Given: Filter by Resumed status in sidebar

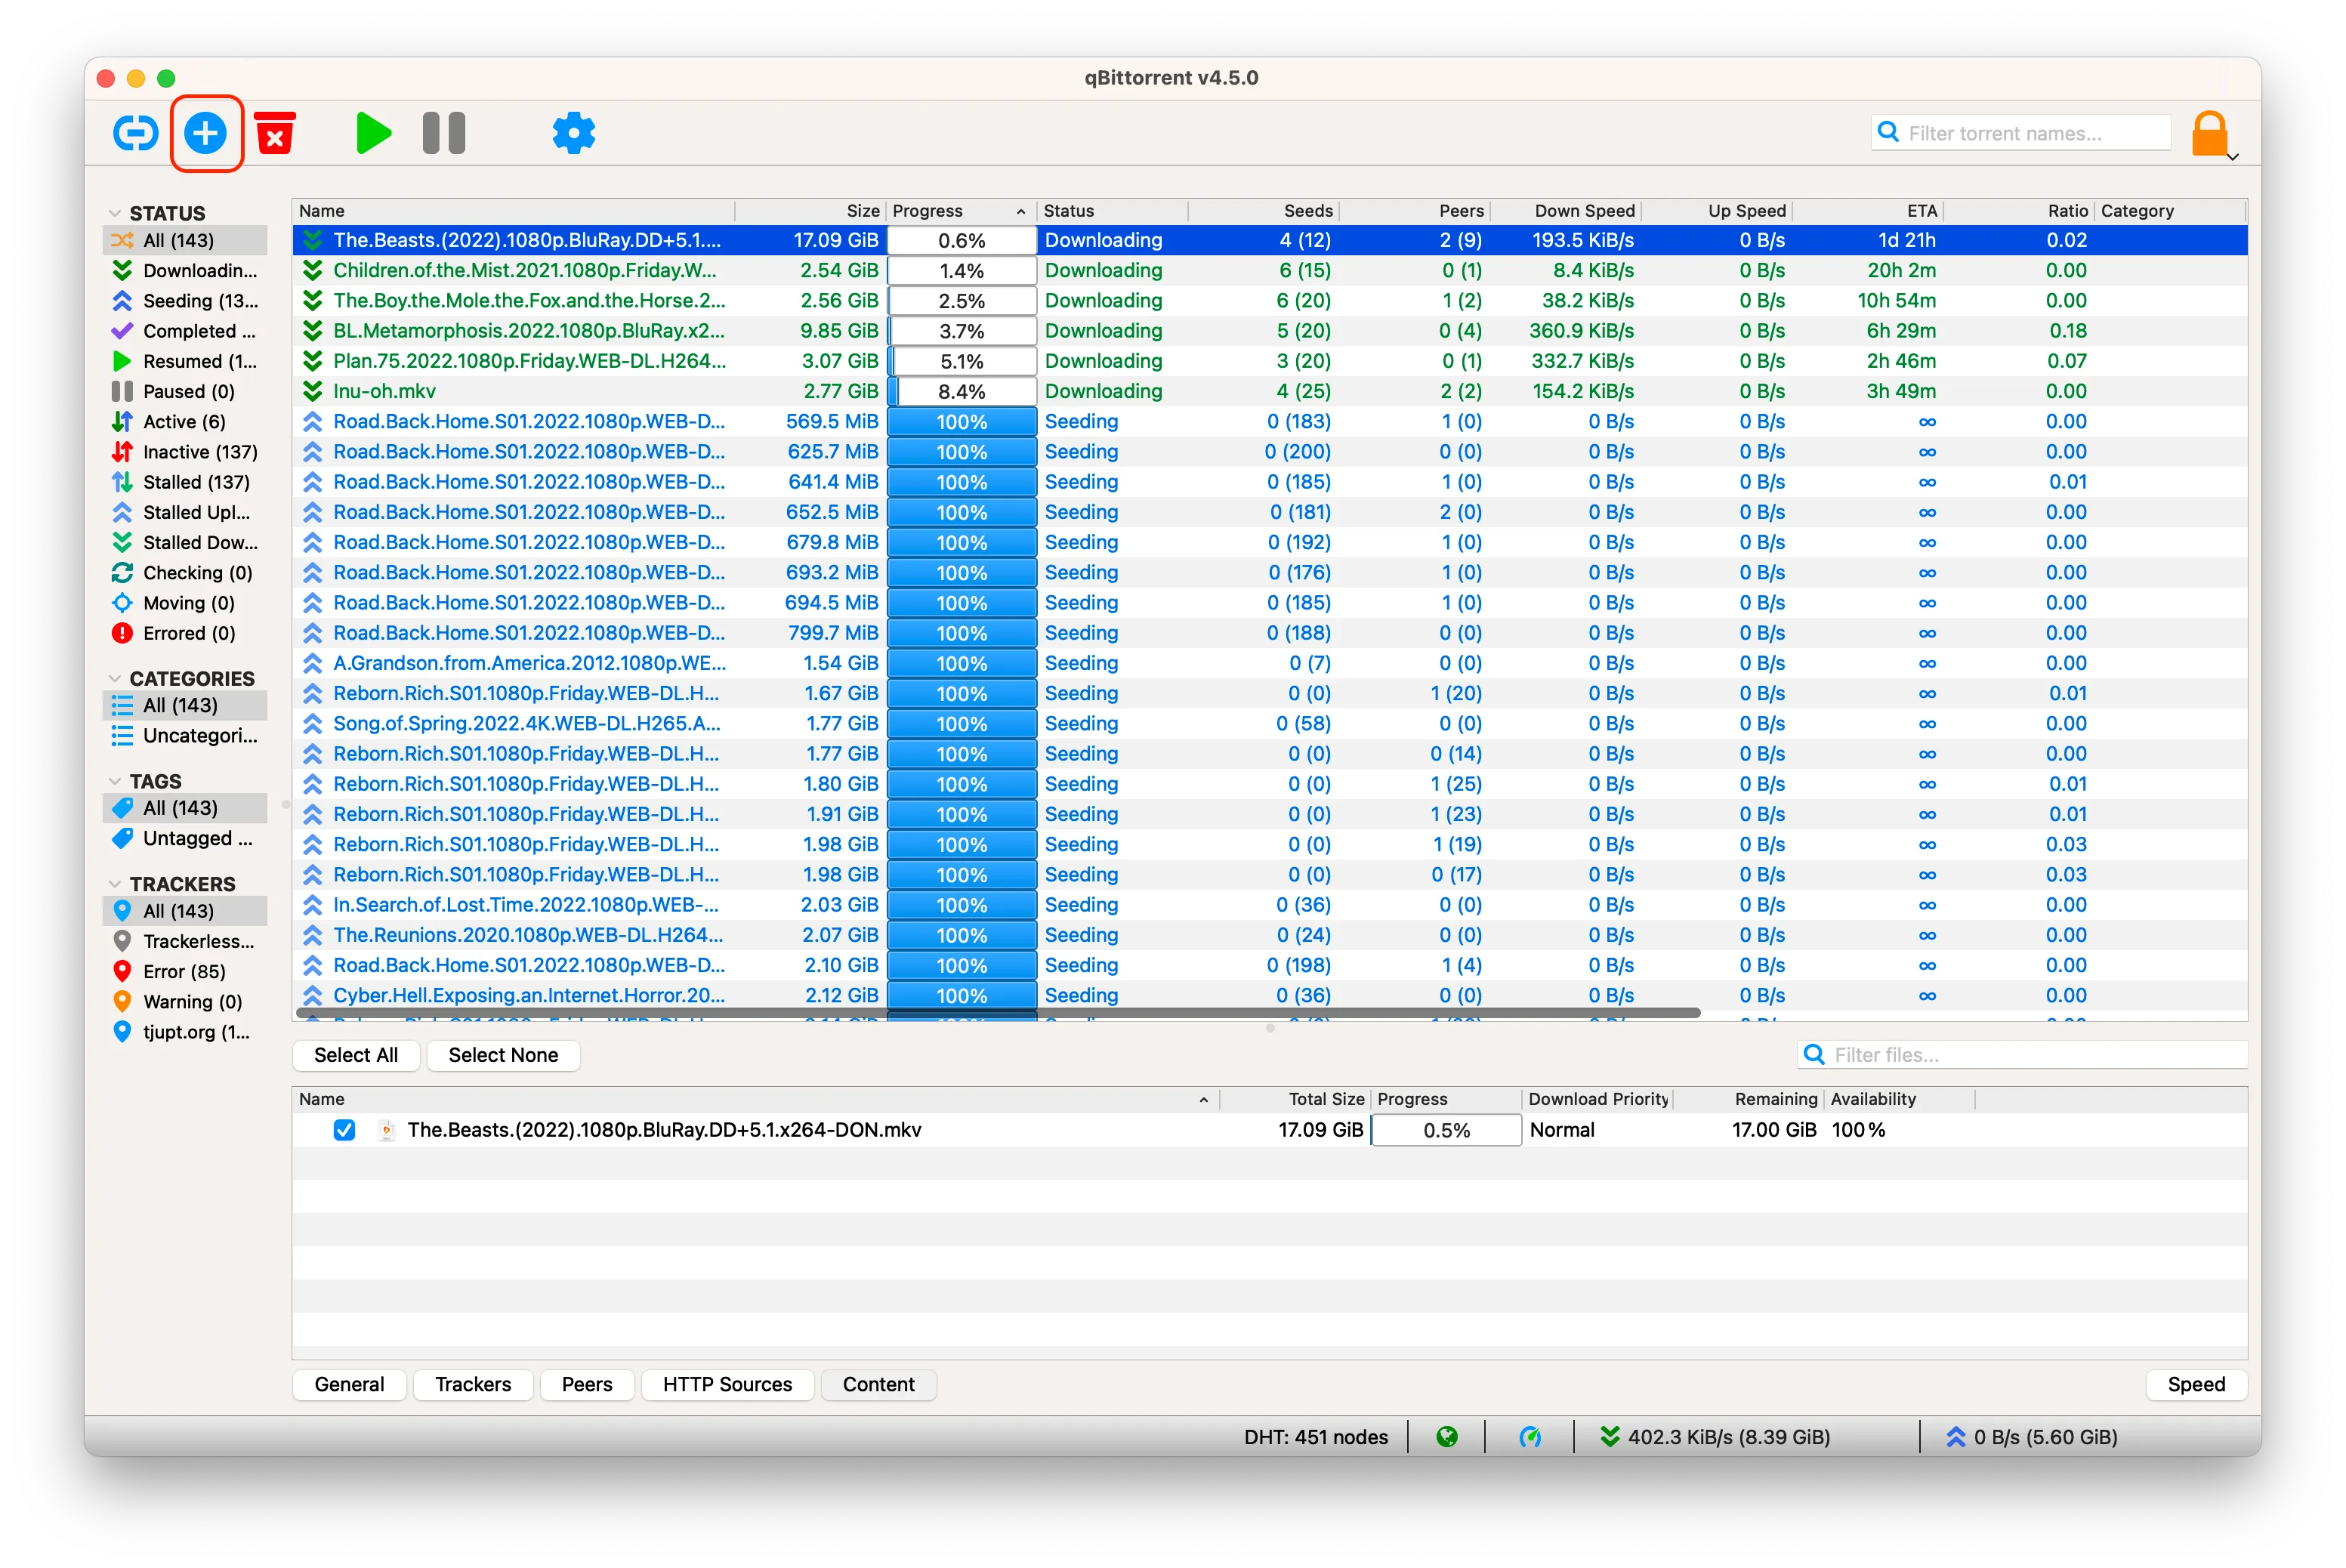Looking at the screenshot, I should click(x=185, y=361).
